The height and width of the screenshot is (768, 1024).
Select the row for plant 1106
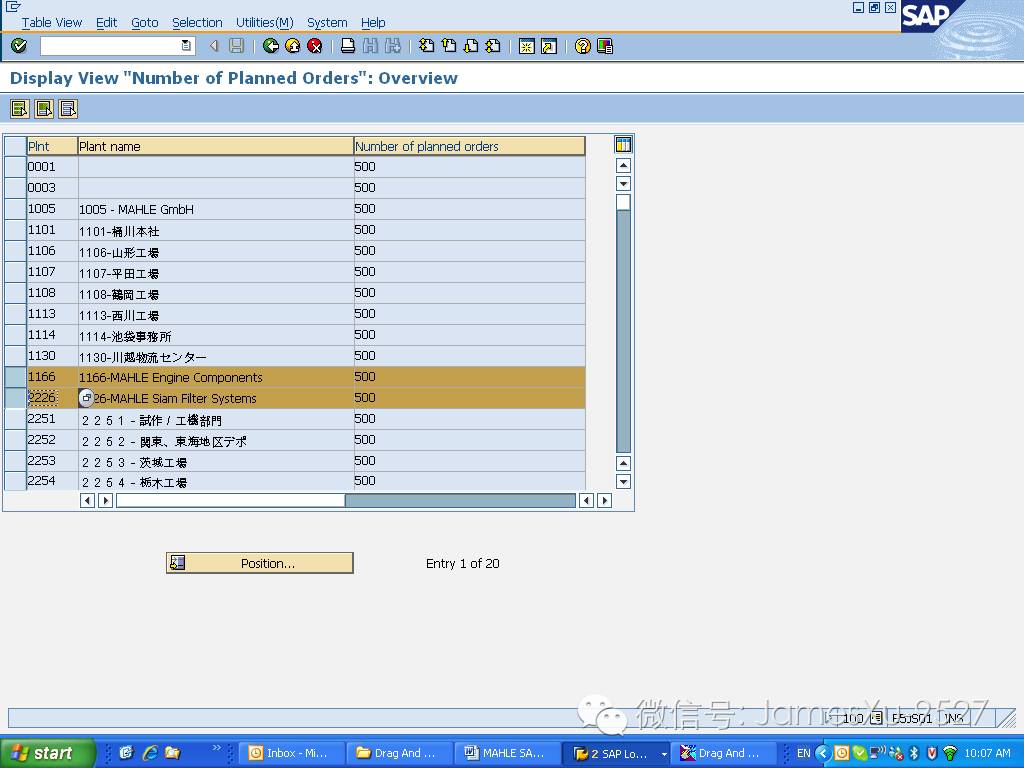pos(15,251)
